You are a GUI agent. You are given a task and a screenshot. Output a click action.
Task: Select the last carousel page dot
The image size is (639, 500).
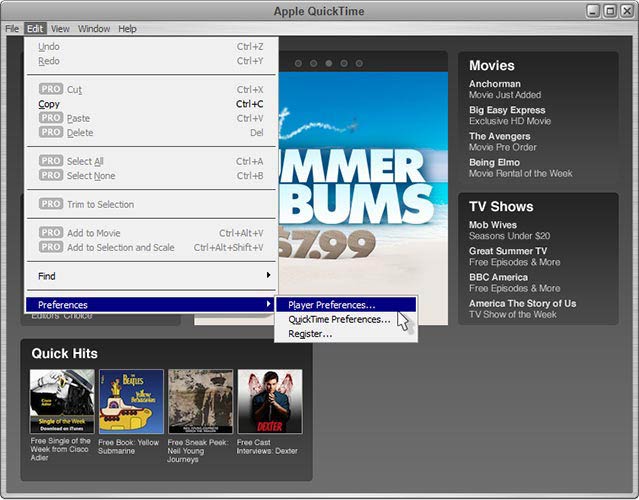coord(359,63)
